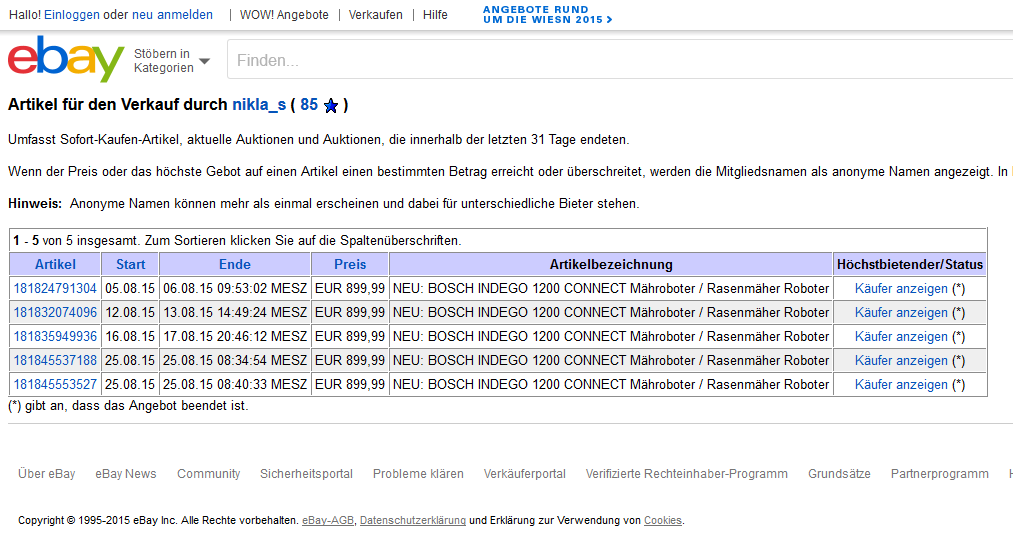Open Angebote rund um die Wiesn 2015 banner
Viewport: 1013px width, 542px height.
point(548,15)
